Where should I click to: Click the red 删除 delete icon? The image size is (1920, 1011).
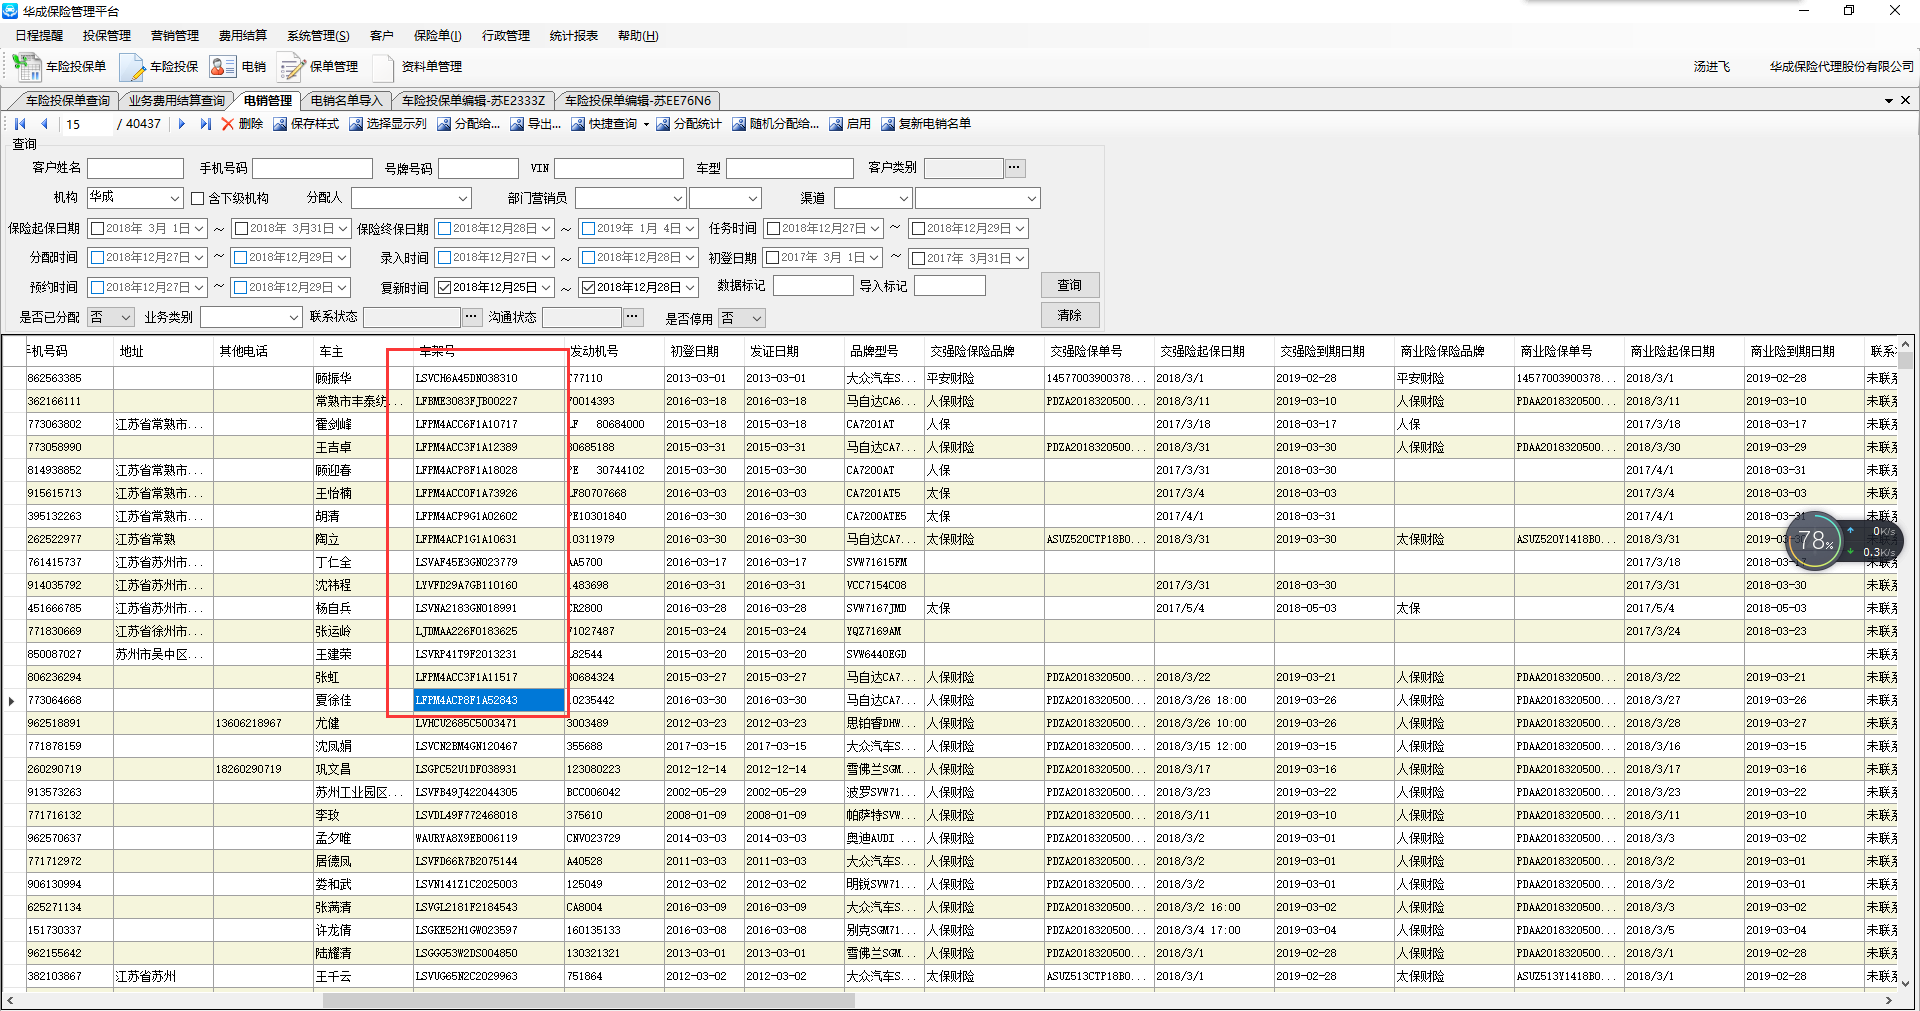[x=228, y=124]
